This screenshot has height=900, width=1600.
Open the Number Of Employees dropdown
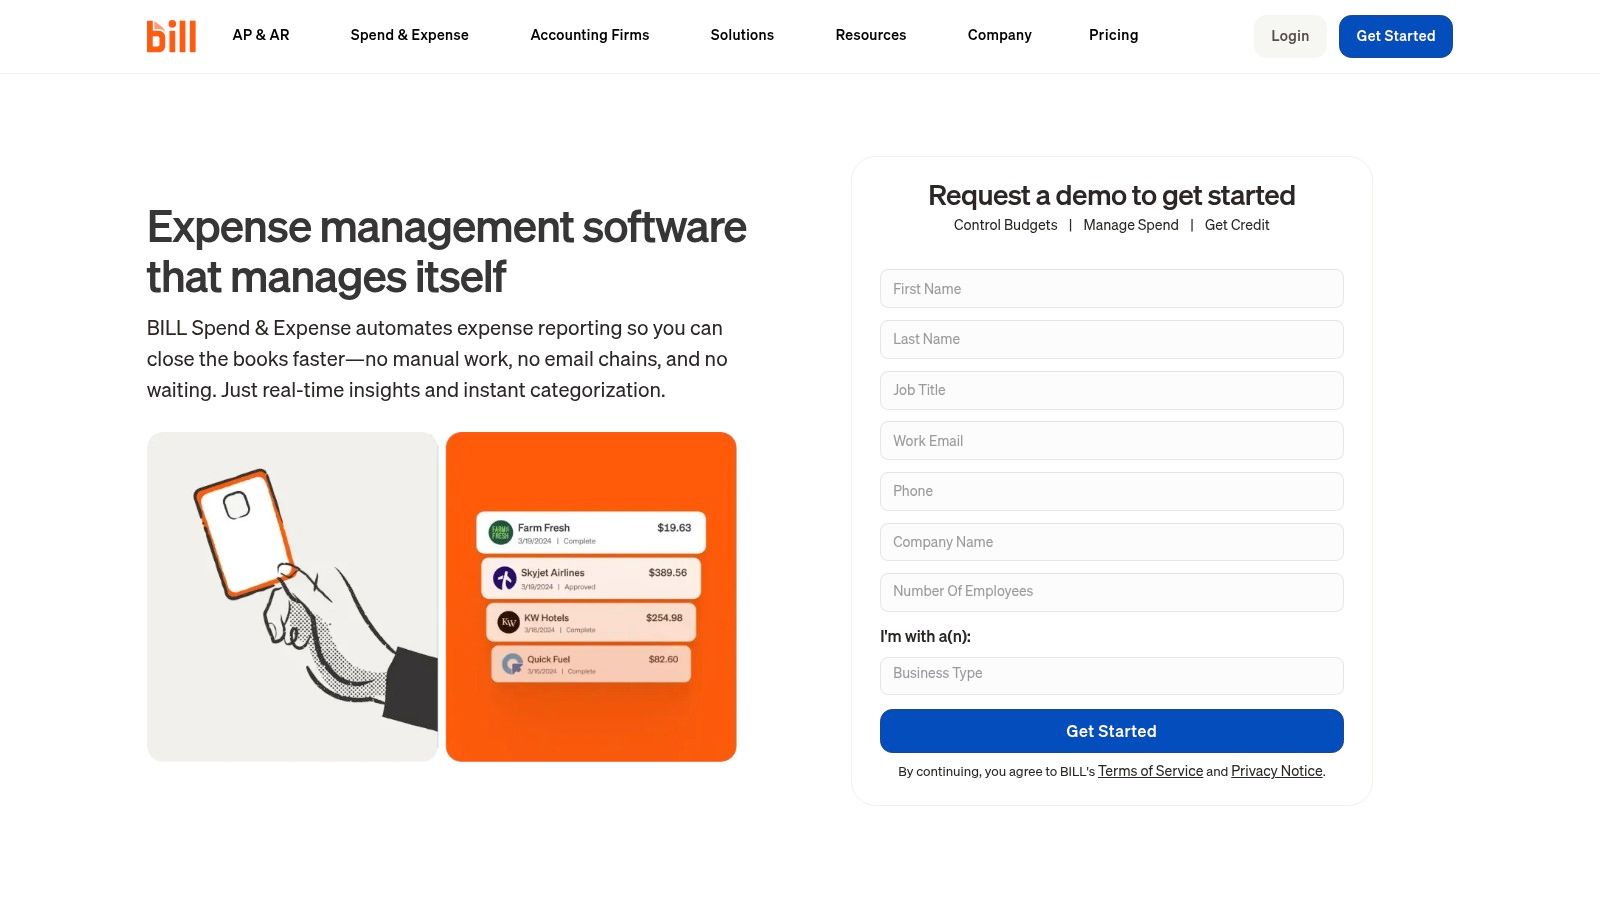(1112, 592)
